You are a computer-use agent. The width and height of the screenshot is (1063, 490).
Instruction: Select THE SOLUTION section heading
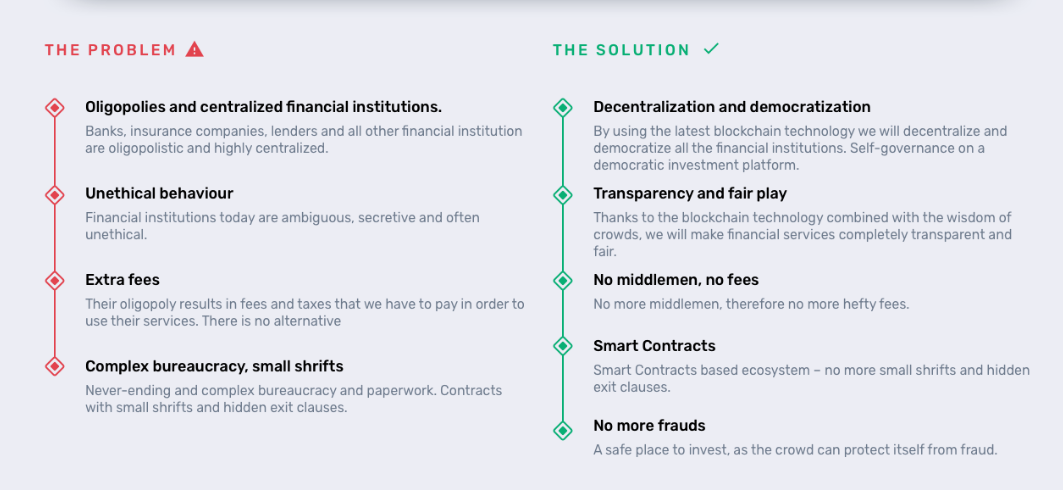pos(621,50)
